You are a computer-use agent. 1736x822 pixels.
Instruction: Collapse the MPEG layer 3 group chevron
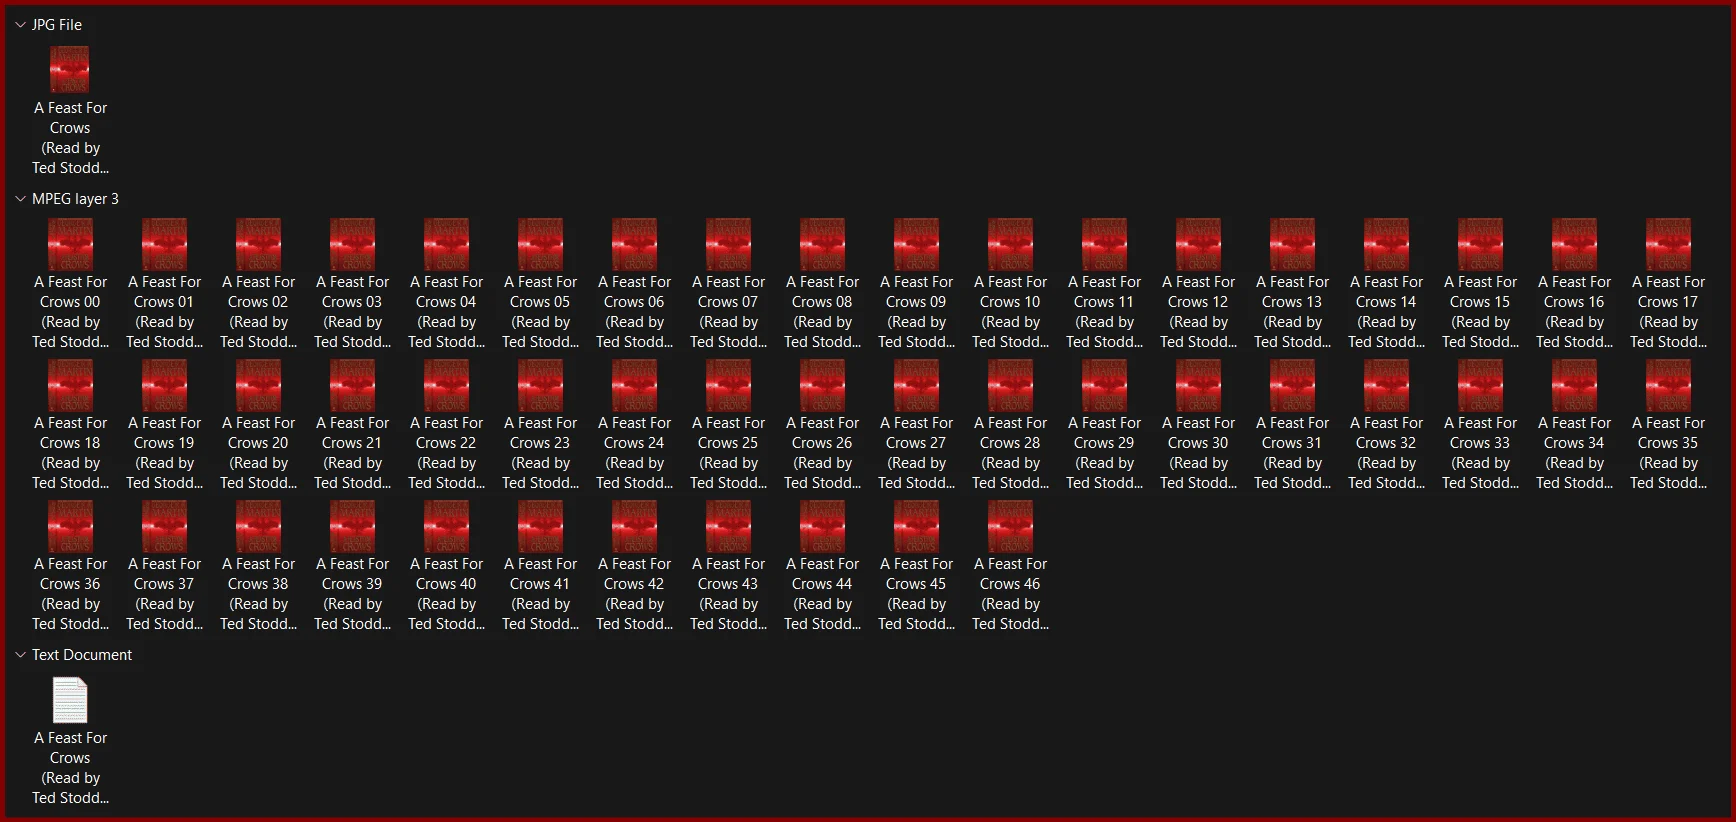(20, 199)
